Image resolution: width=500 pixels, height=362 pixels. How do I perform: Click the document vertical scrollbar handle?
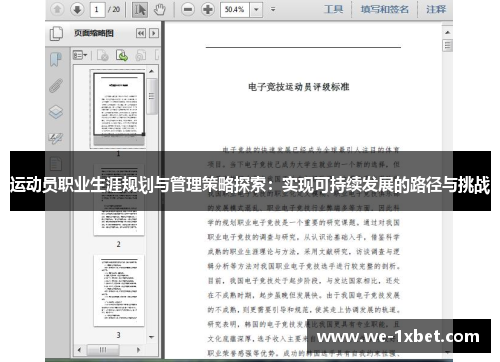tap(447, 45)
